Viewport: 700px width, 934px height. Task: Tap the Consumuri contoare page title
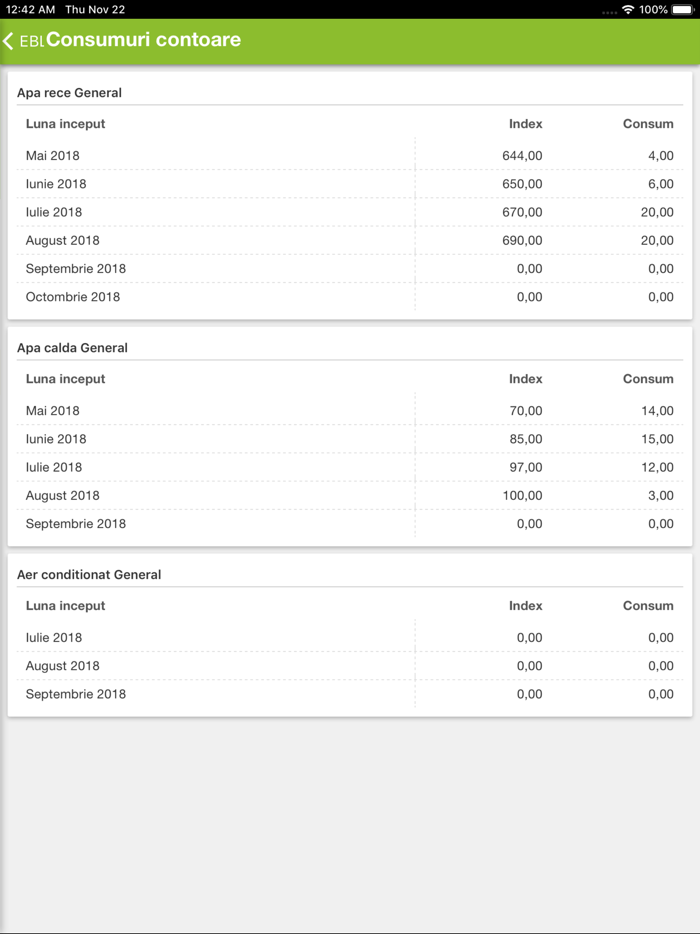(x=143, y=41)
